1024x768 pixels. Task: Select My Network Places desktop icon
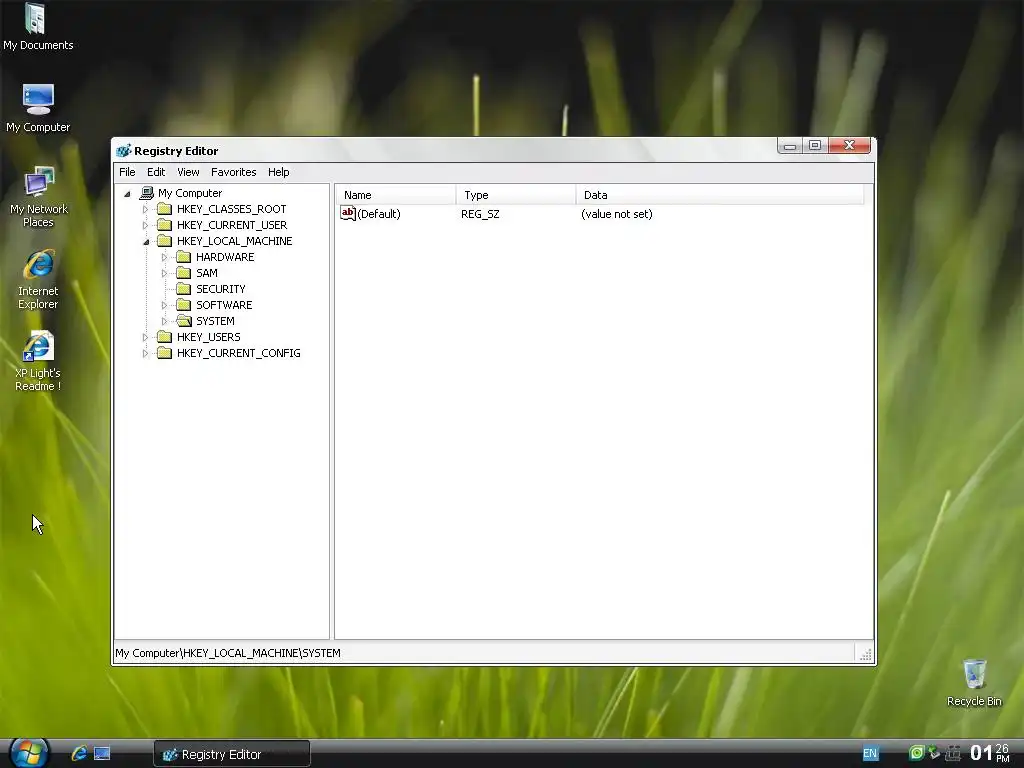pos(39,197)
